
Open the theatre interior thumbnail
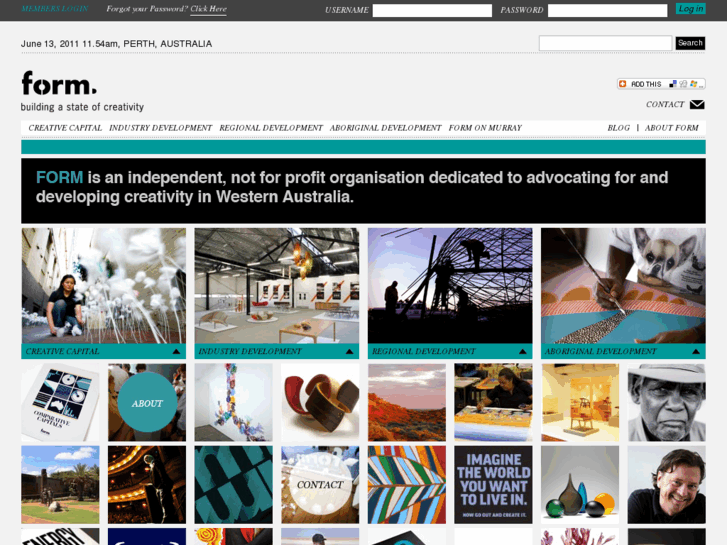click(147, 485)
